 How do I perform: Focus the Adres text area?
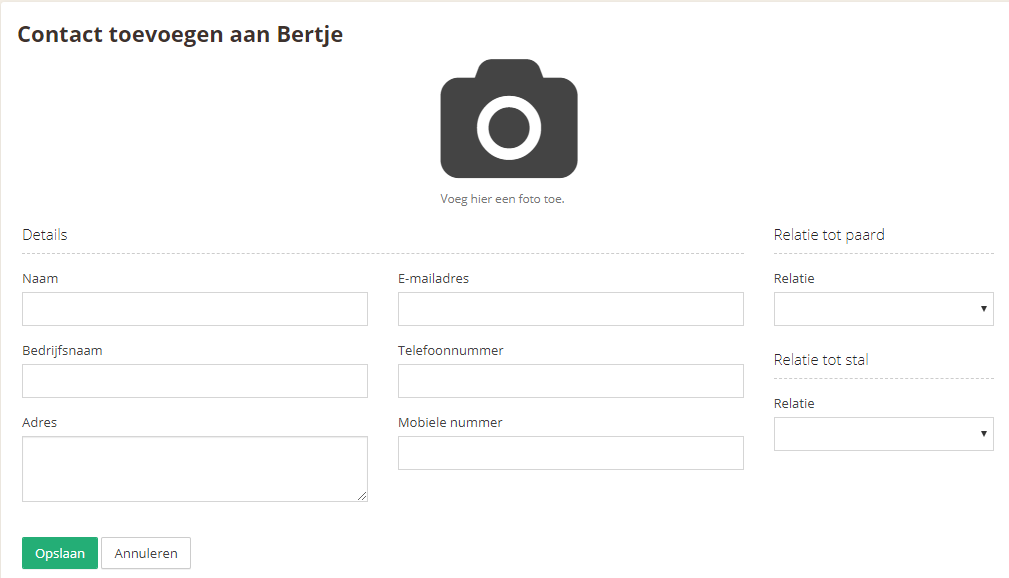[x=195, y=469]
